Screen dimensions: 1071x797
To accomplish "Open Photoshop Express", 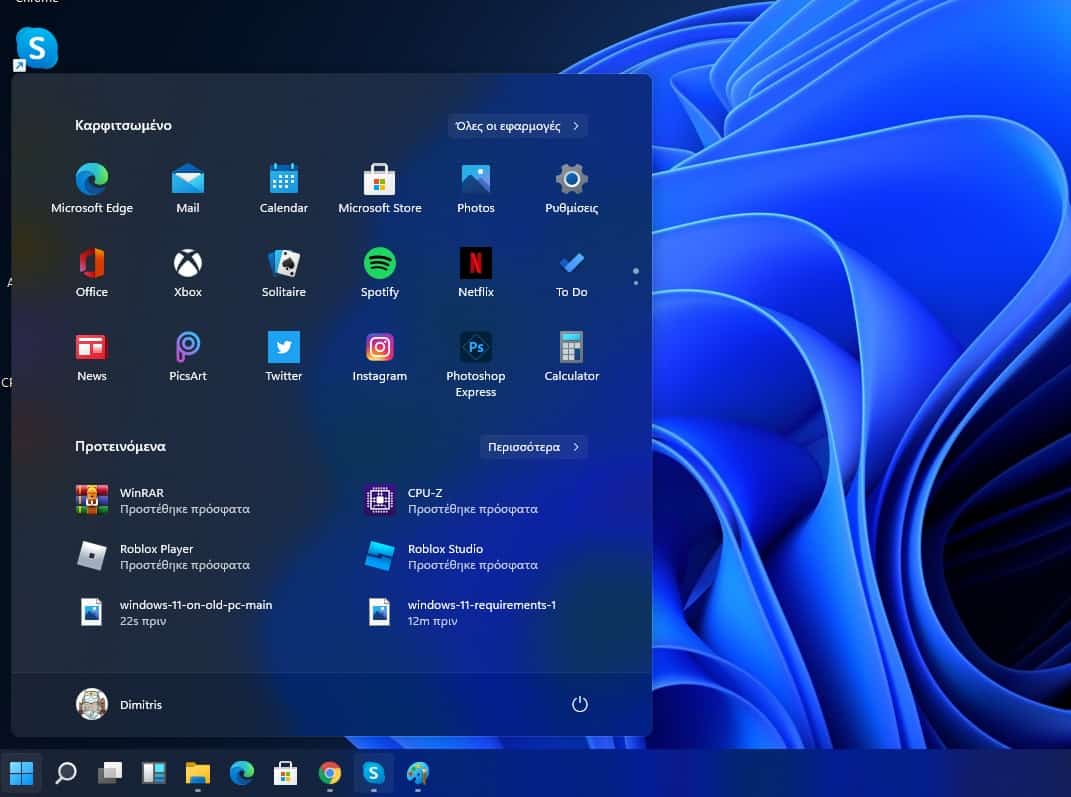I will point(475,365).
